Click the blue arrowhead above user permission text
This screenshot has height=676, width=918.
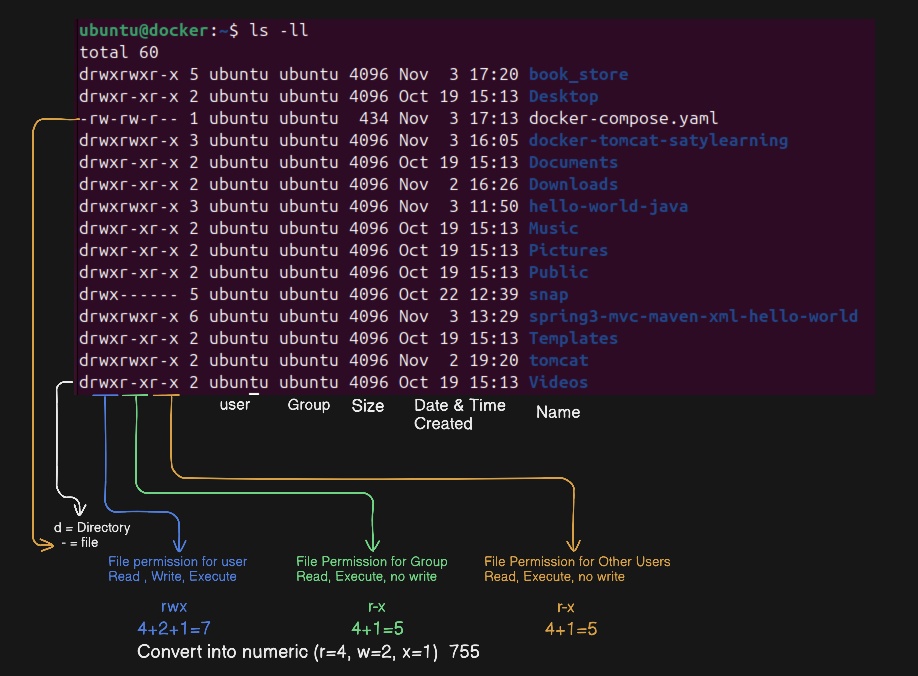click(x=180, y=545)
